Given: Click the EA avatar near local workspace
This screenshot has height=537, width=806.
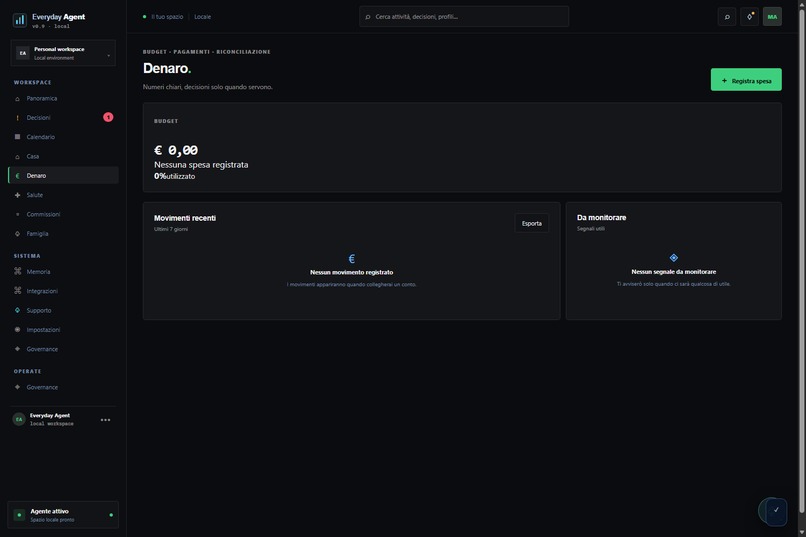Looking at the screenshot, I should [19, 419].
